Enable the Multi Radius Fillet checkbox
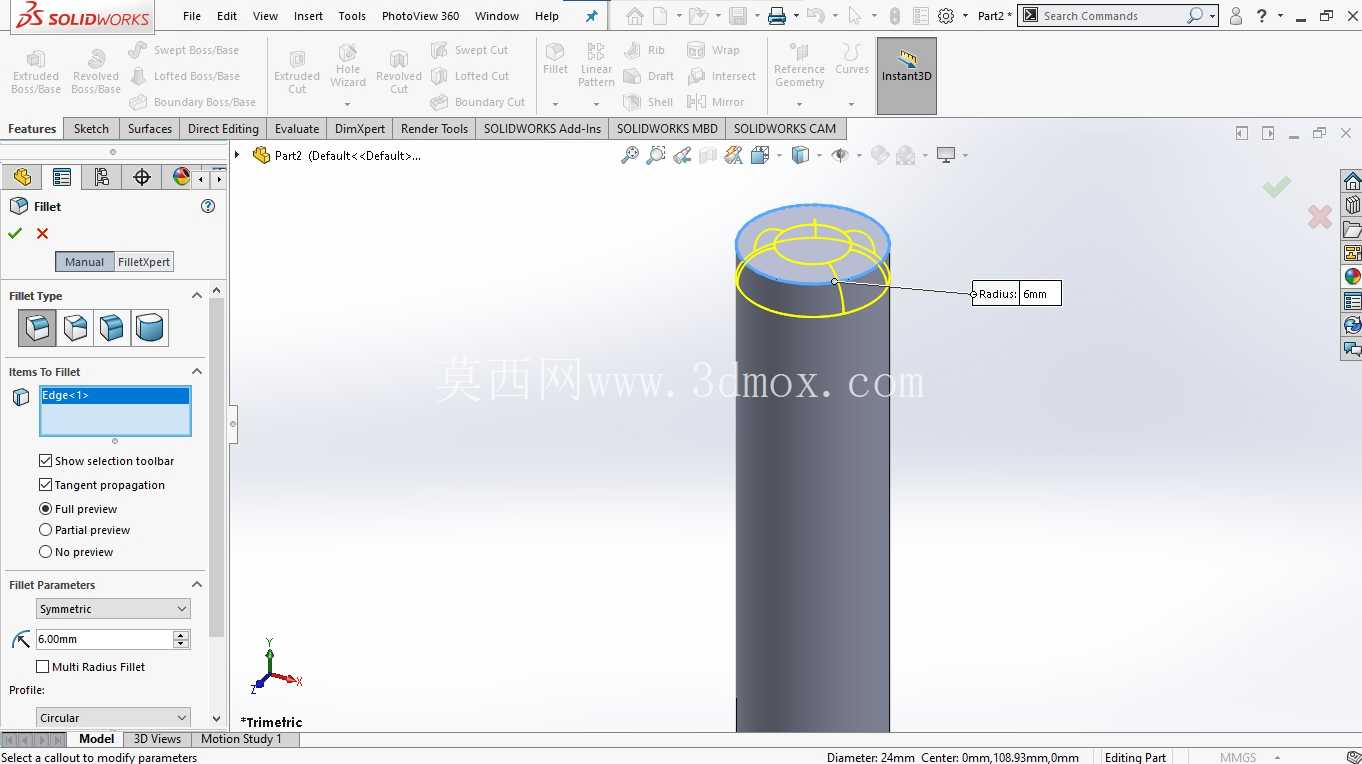Viewport: 1362px width, 764px height. 42,667
